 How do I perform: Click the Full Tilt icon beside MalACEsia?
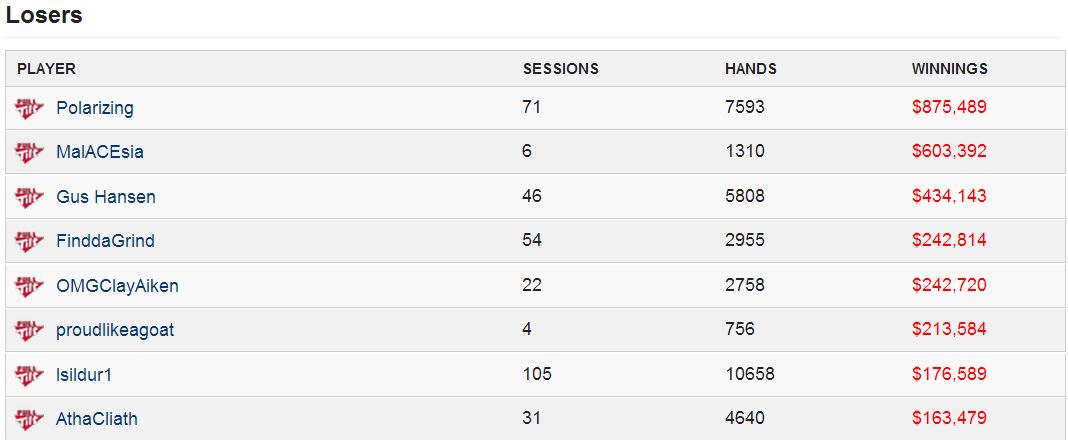click(29, 153)
